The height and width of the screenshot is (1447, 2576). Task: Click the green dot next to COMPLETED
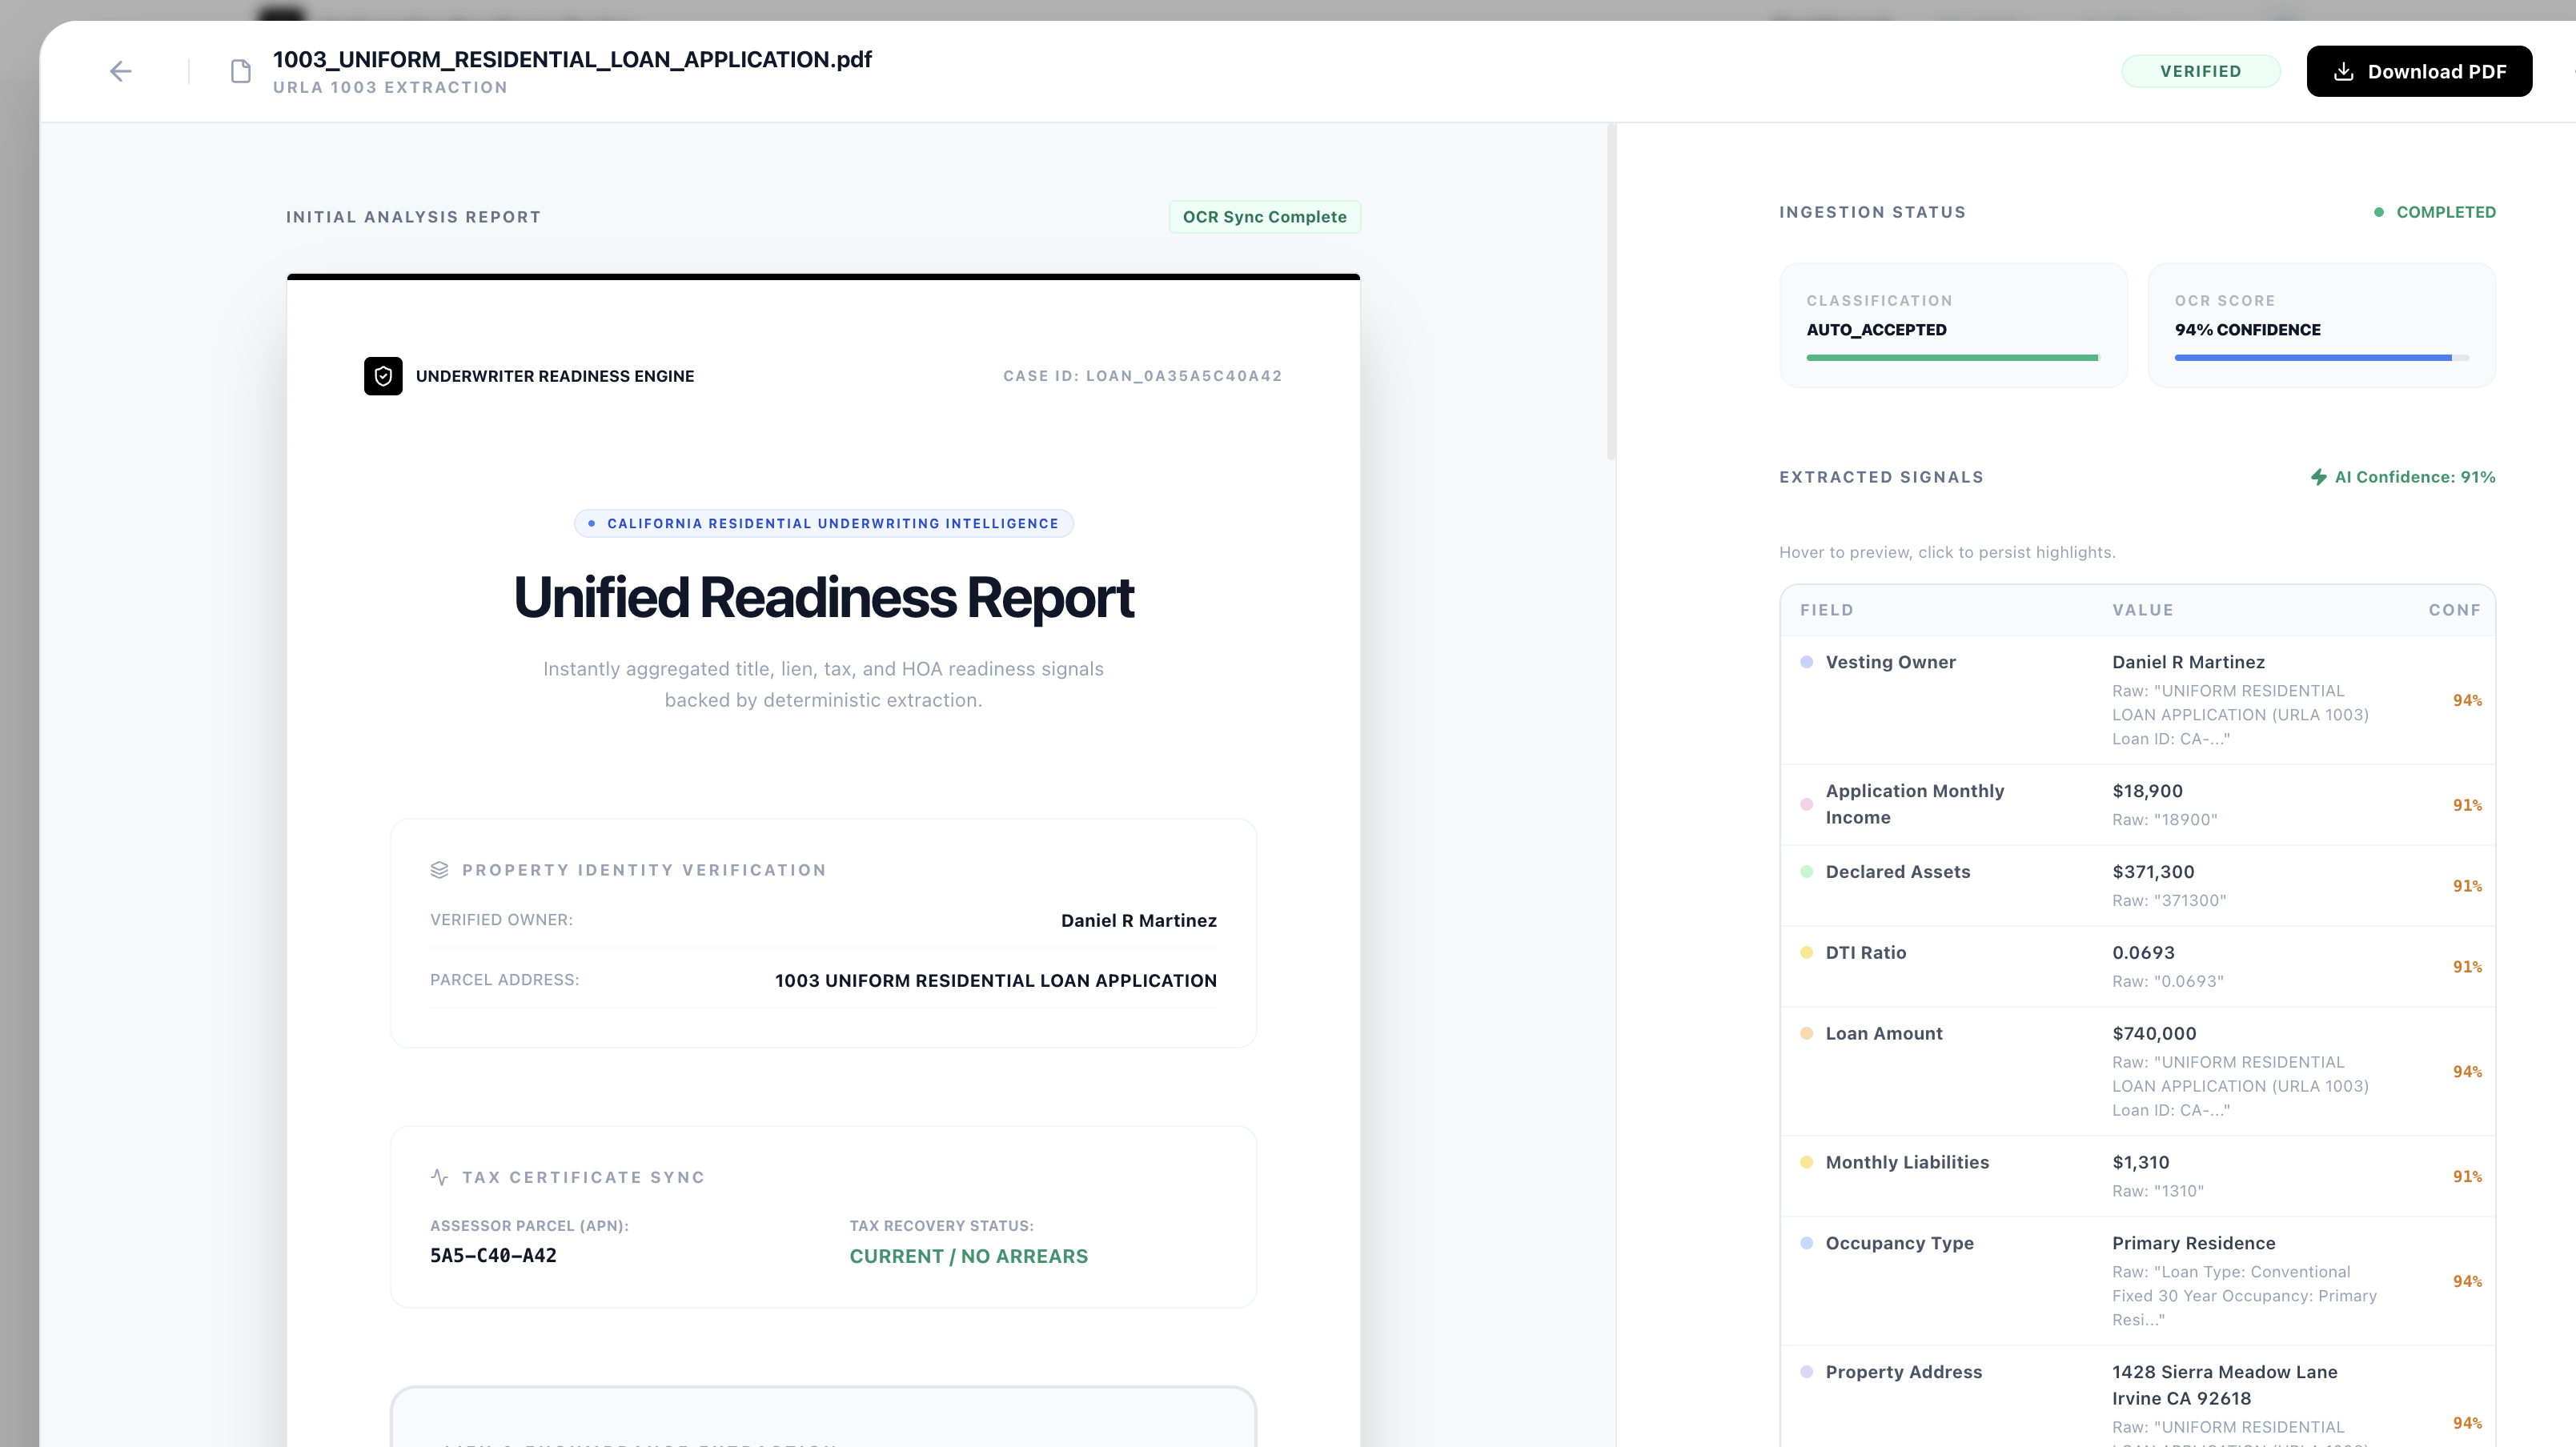(2379, 212)
